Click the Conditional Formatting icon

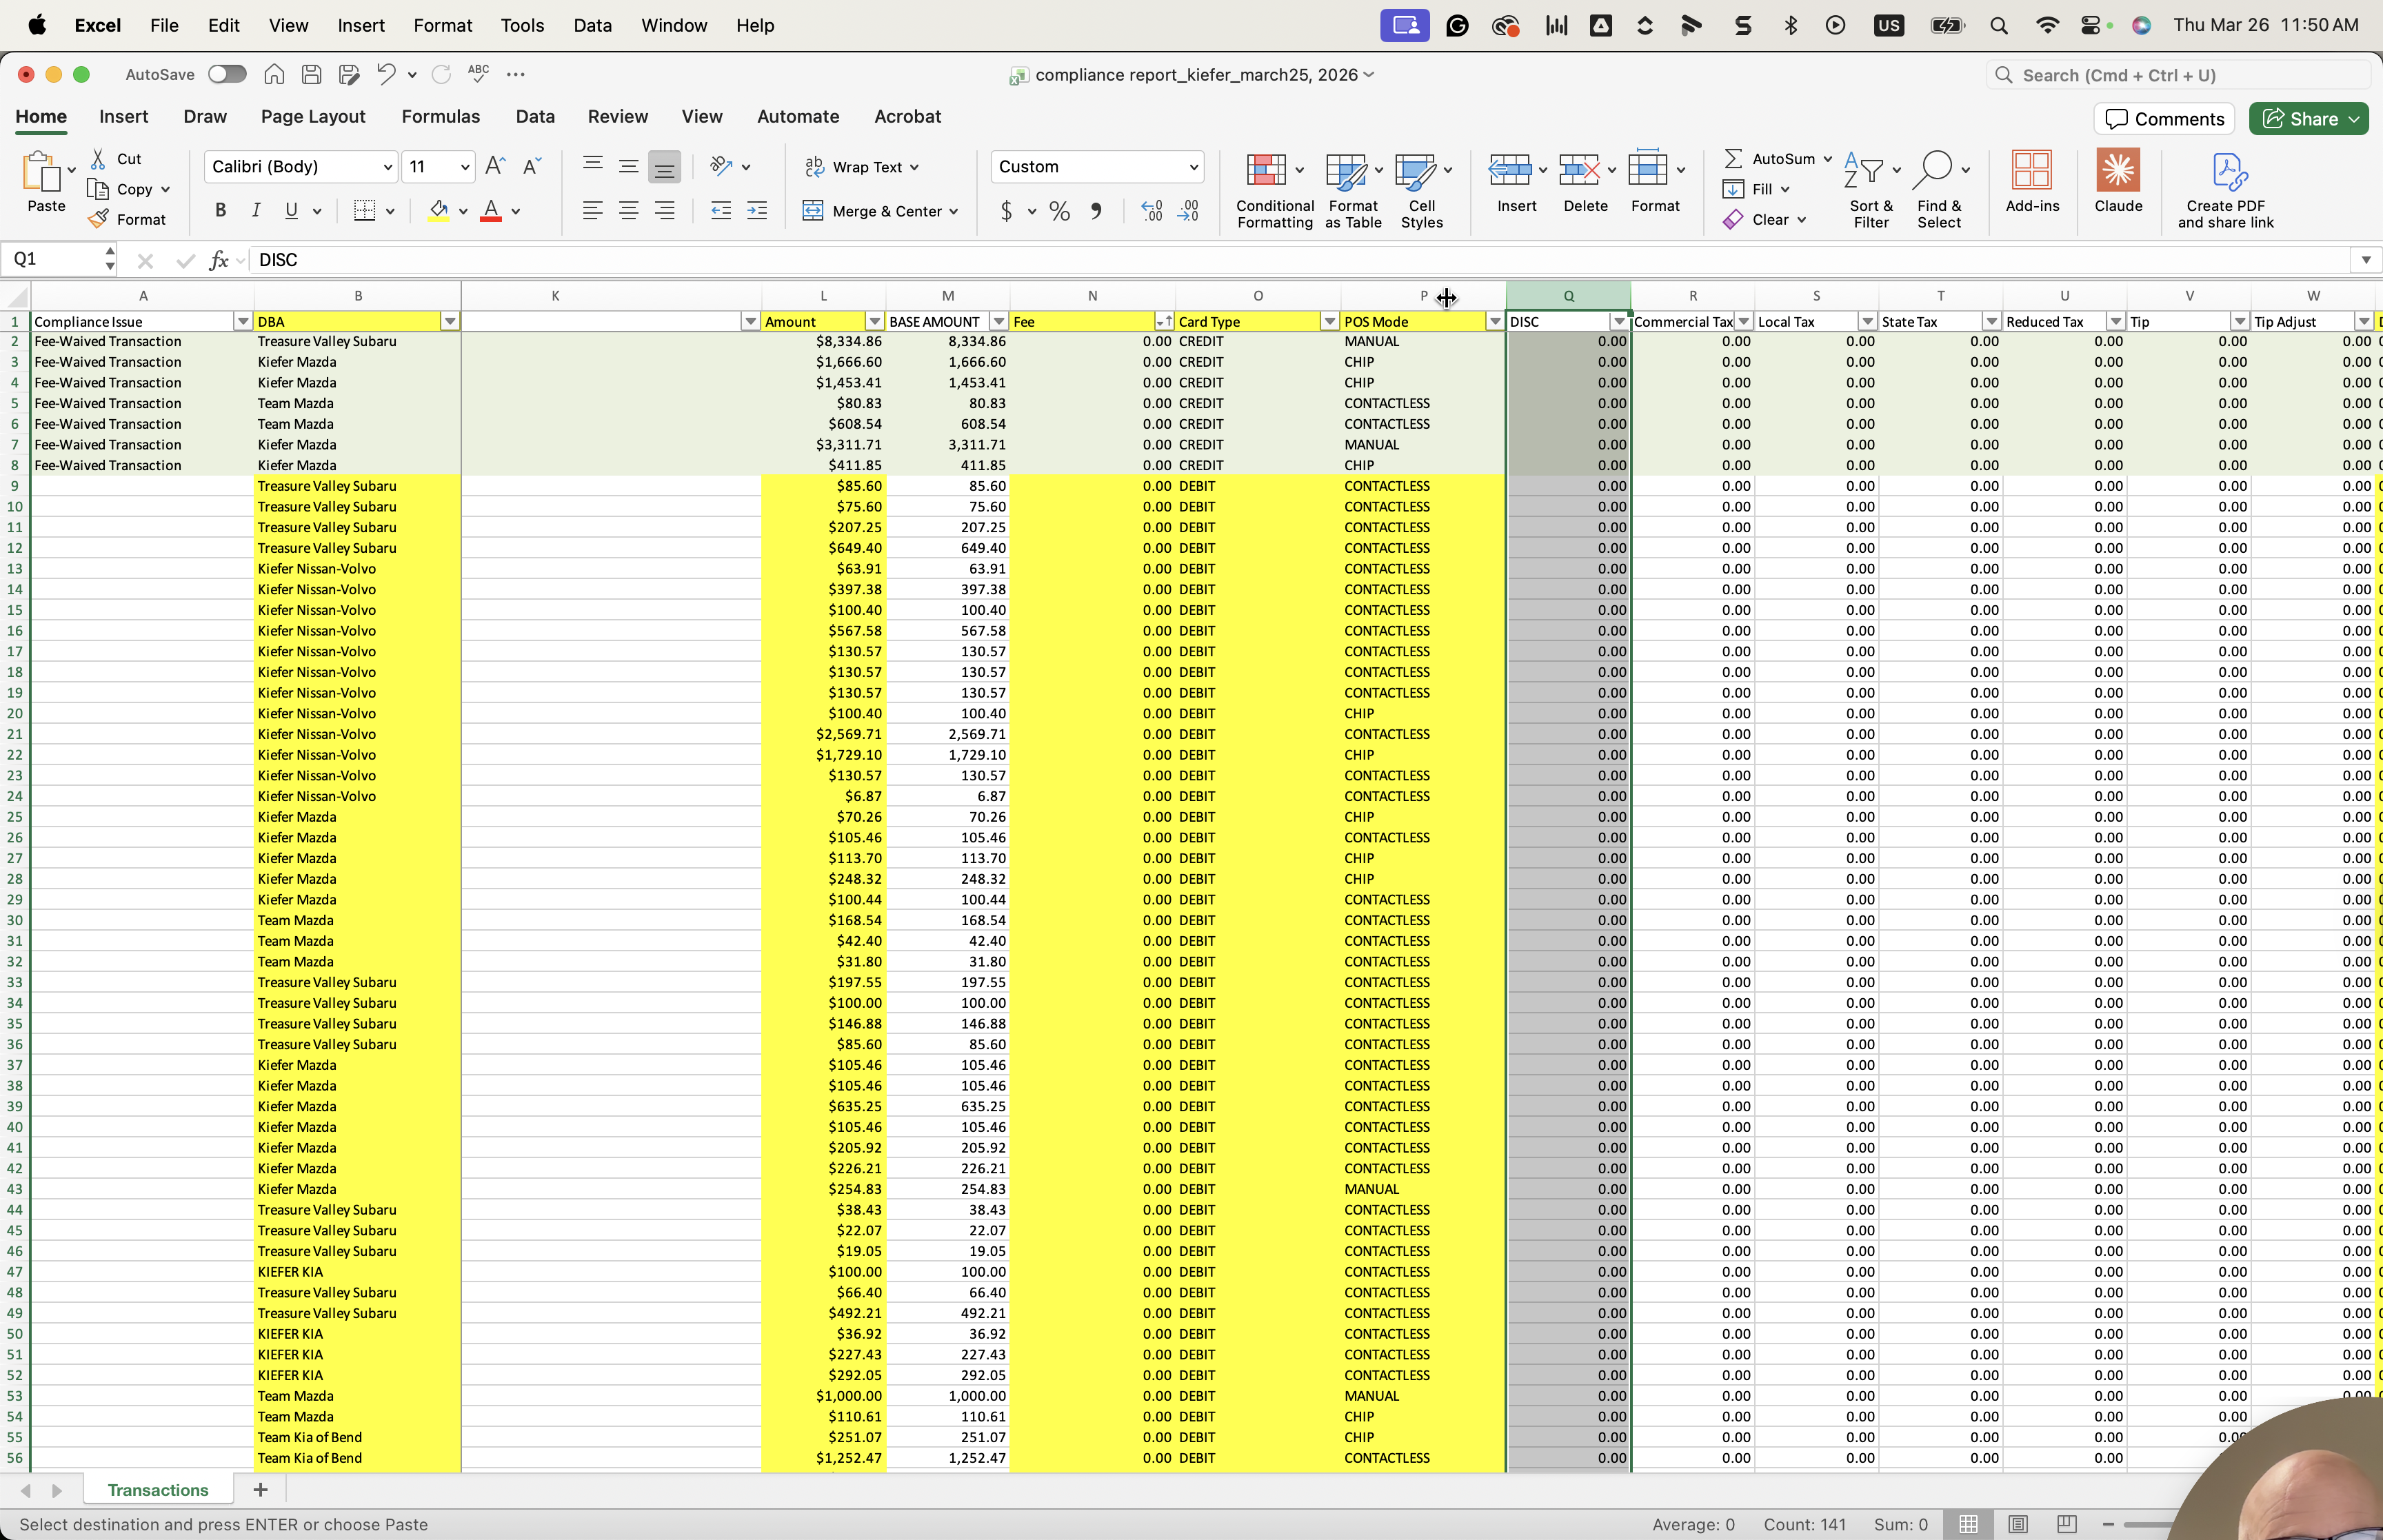pos(1266,170)
